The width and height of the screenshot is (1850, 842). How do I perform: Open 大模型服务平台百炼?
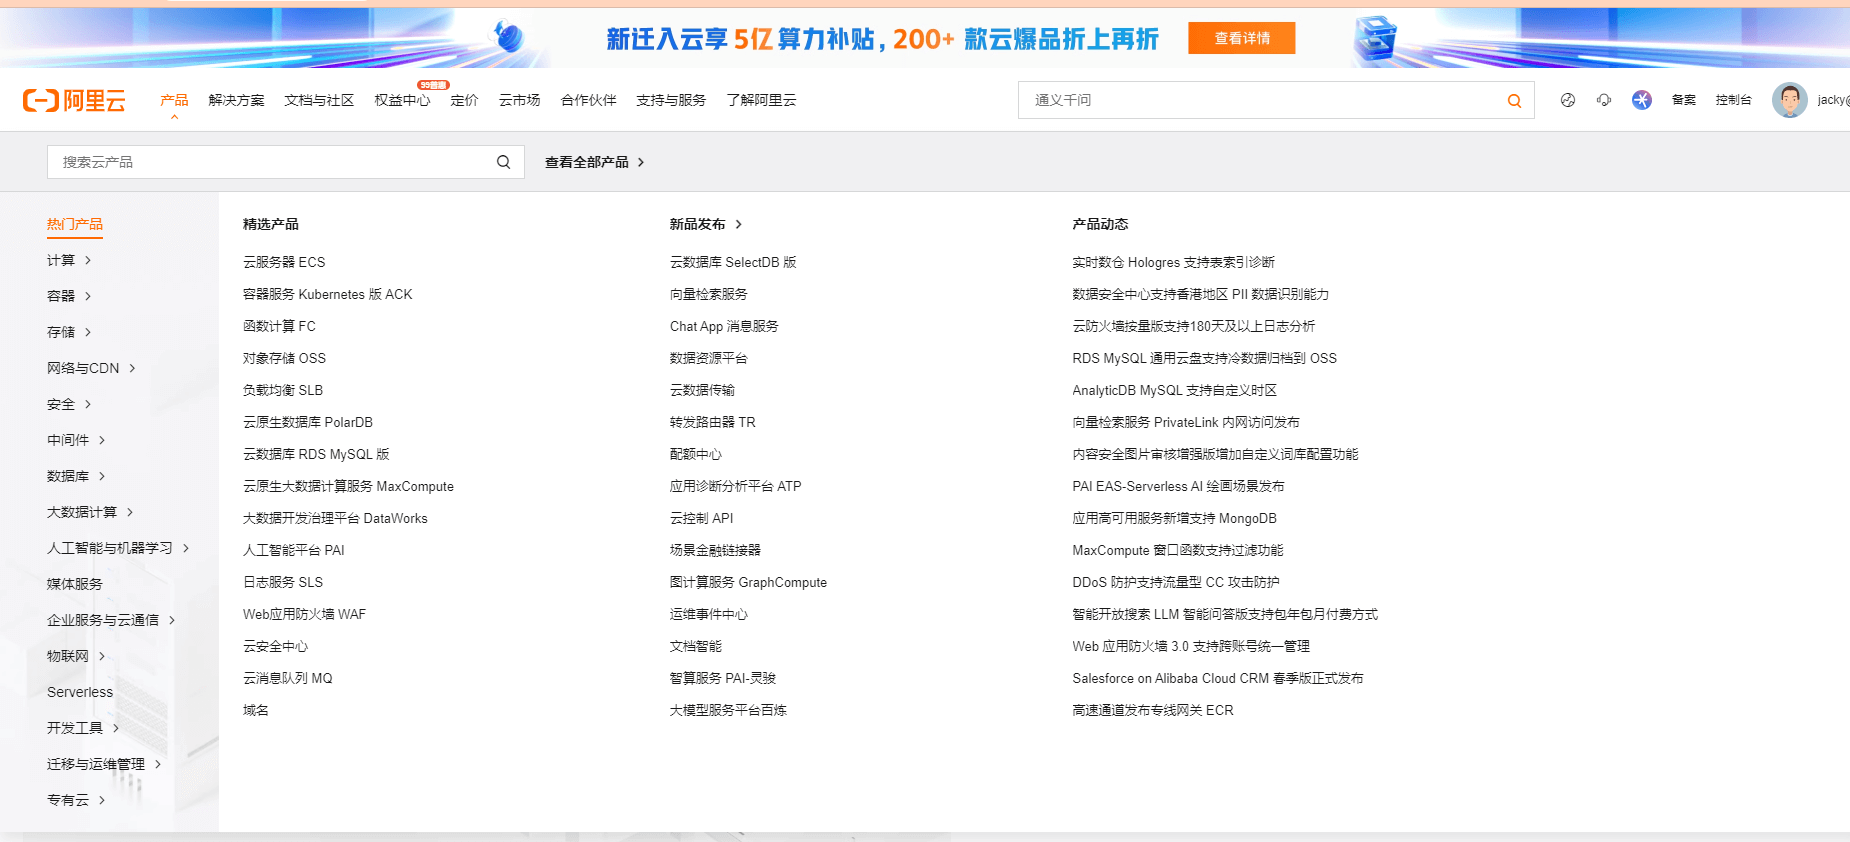coord(728,710)
